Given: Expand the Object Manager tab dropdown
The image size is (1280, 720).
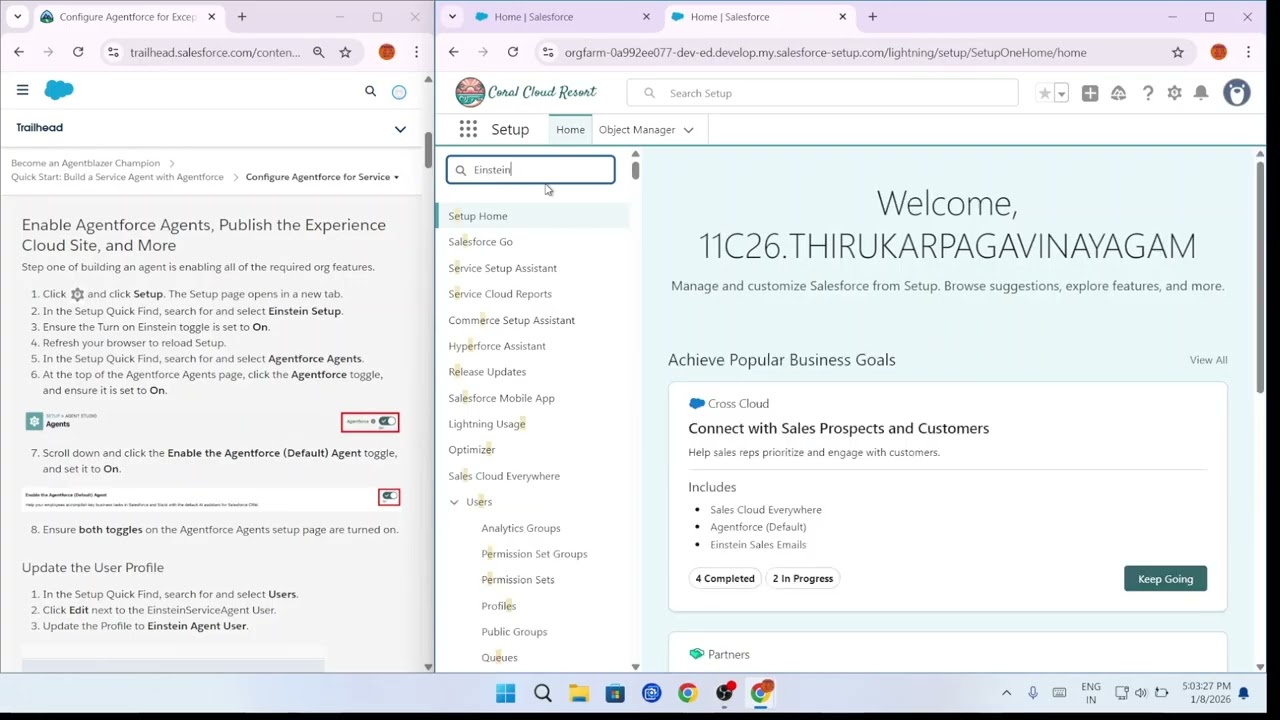Looking at the screenshot, I should 688,130.
